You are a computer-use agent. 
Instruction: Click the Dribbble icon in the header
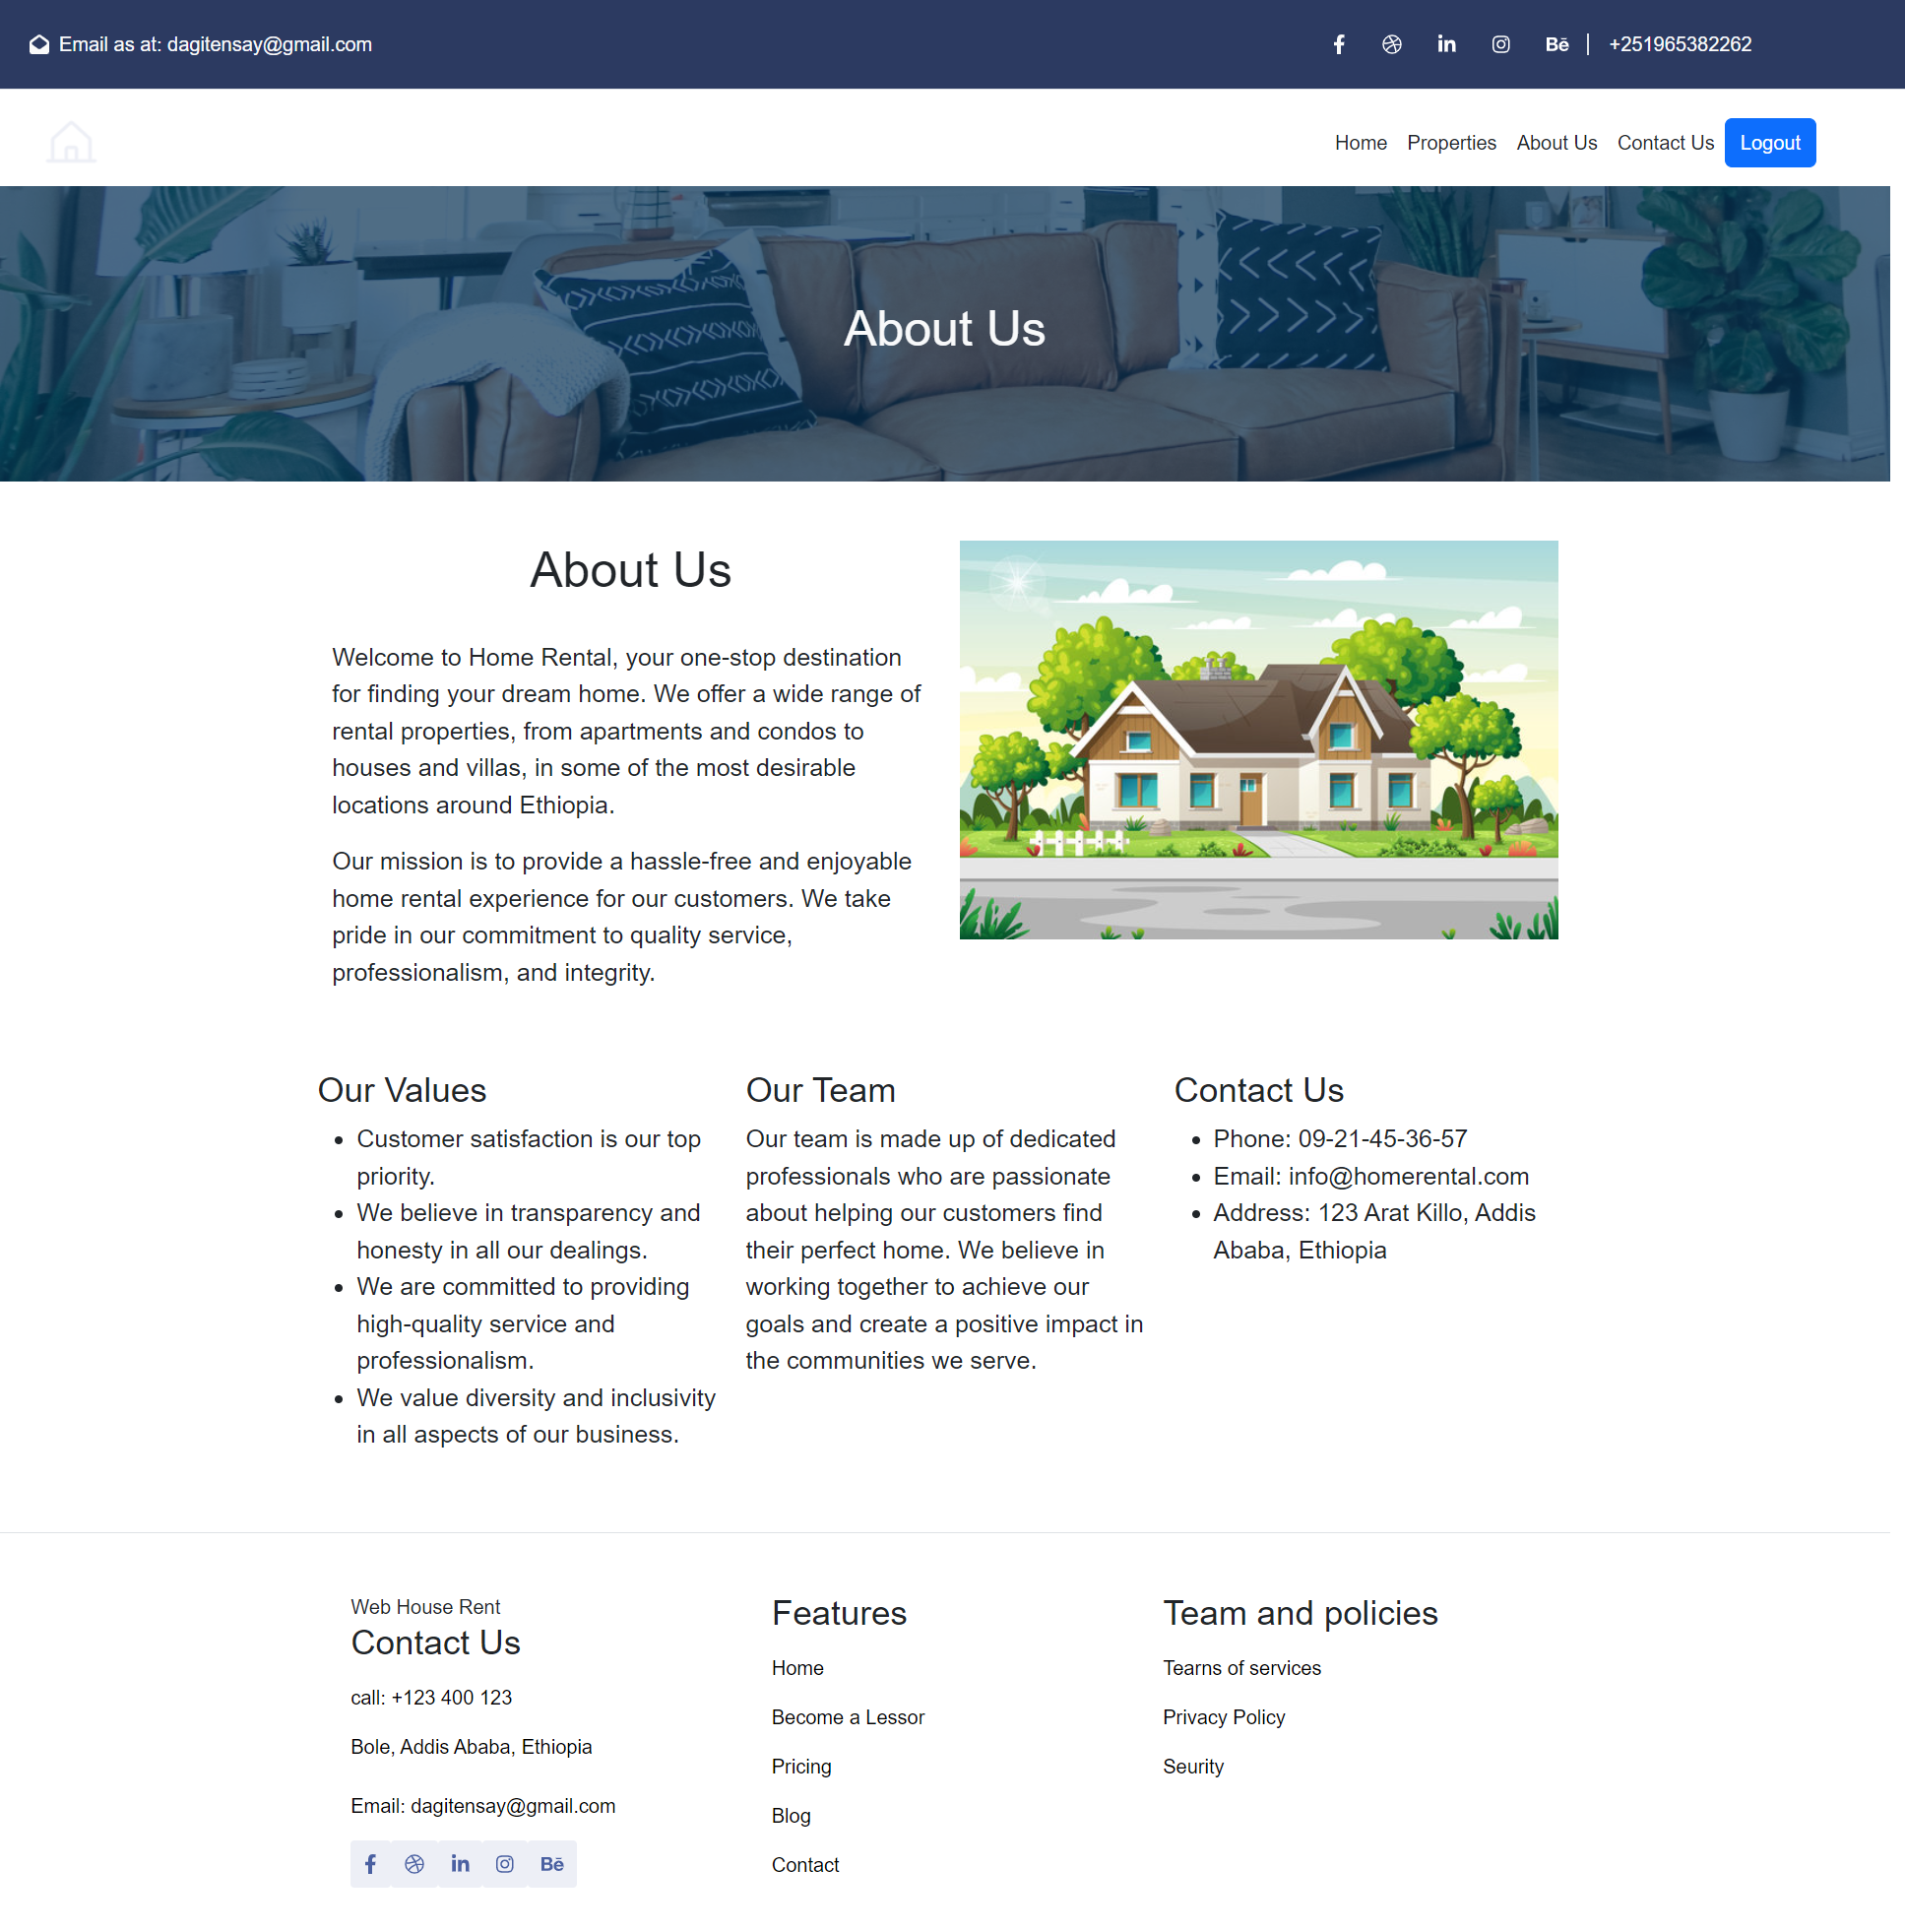[1396, 43]
